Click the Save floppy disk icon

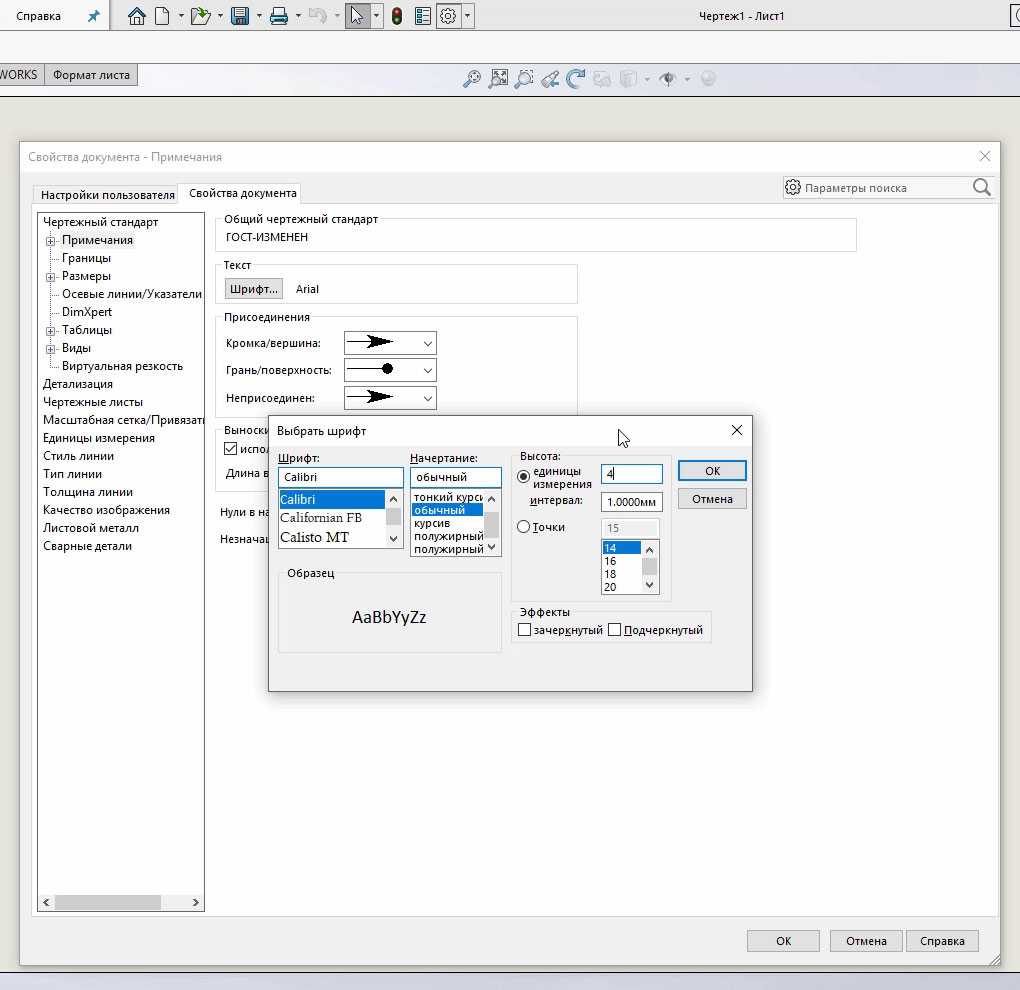[x=240, y=16]
